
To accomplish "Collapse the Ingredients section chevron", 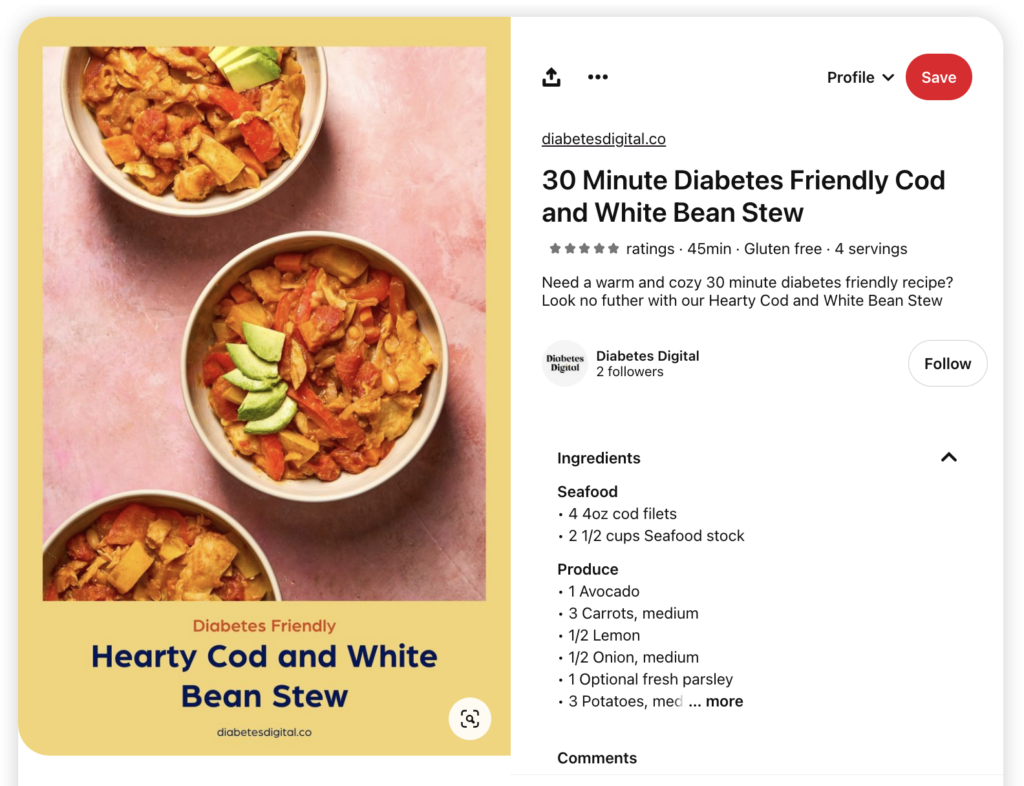I will (x=948, y=456).
